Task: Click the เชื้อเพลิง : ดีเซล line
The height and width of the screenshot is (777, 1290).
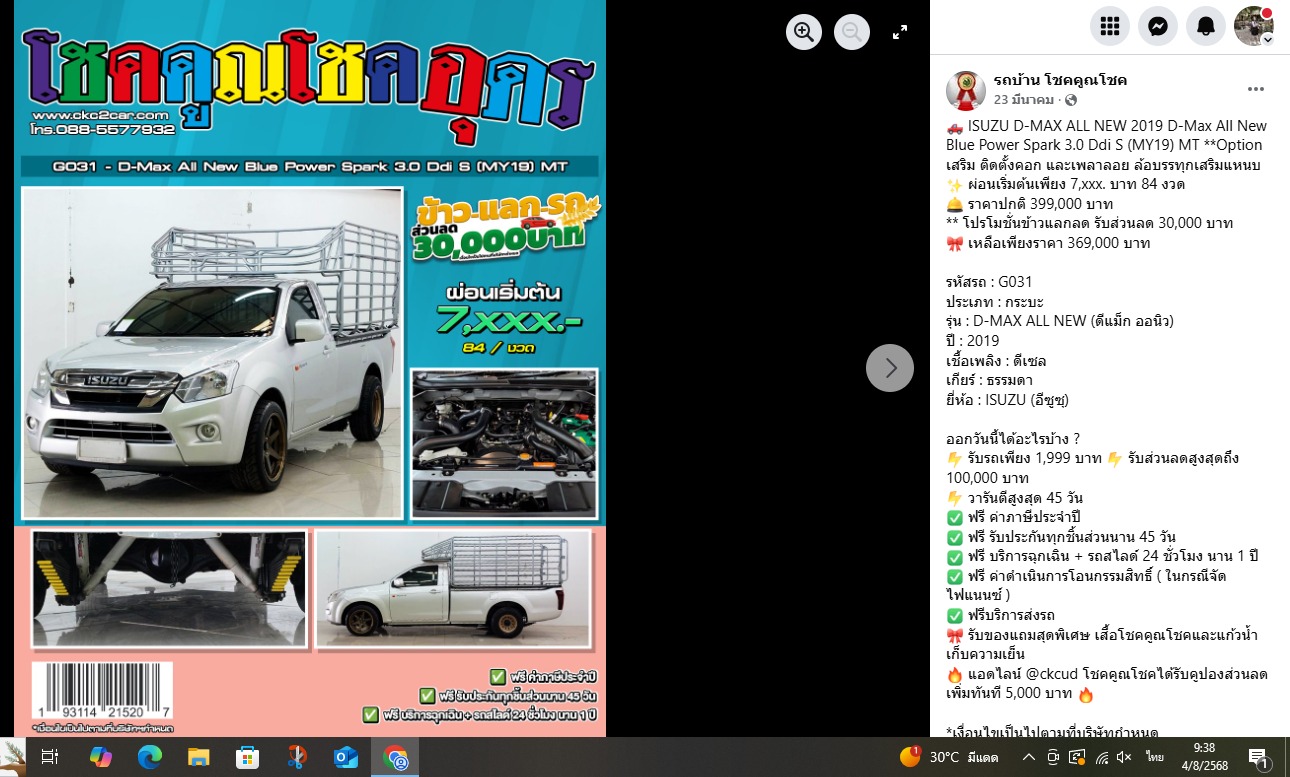Action: click(996, 360)
